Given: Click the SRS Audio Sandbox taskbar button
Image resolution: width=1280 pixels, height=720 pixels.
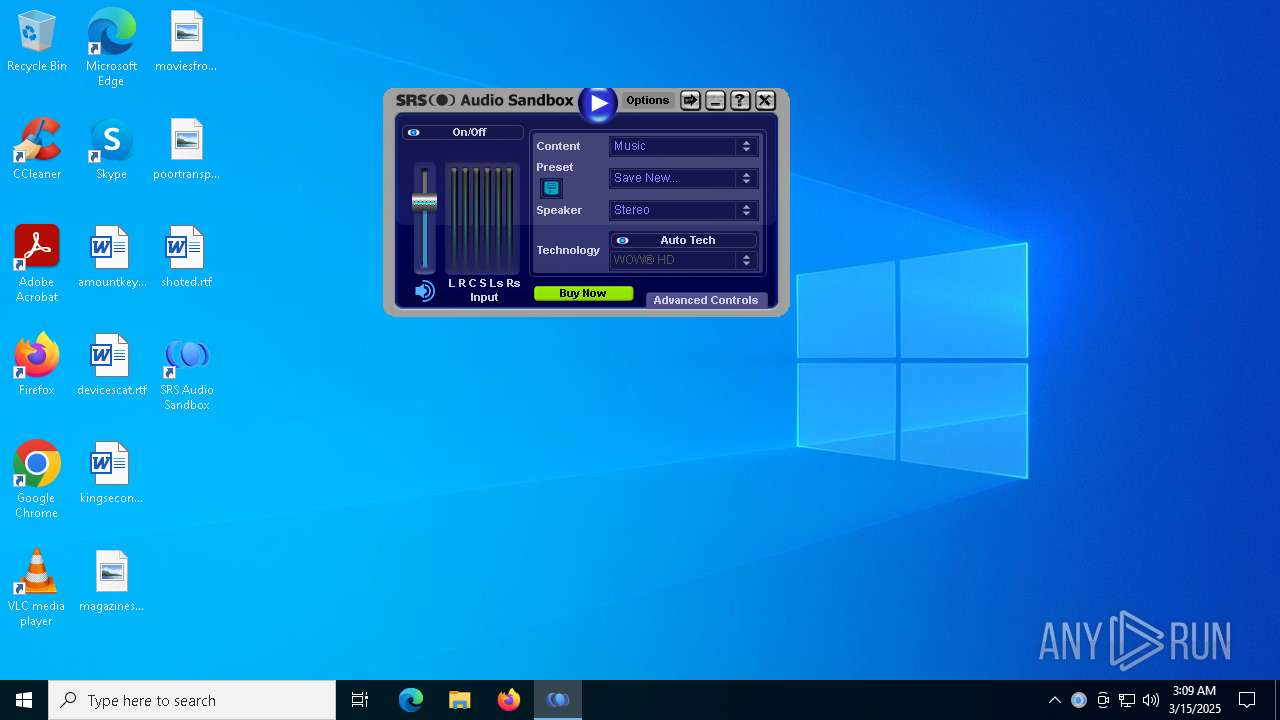Looking at the screenshot, I should click(558, 700).
